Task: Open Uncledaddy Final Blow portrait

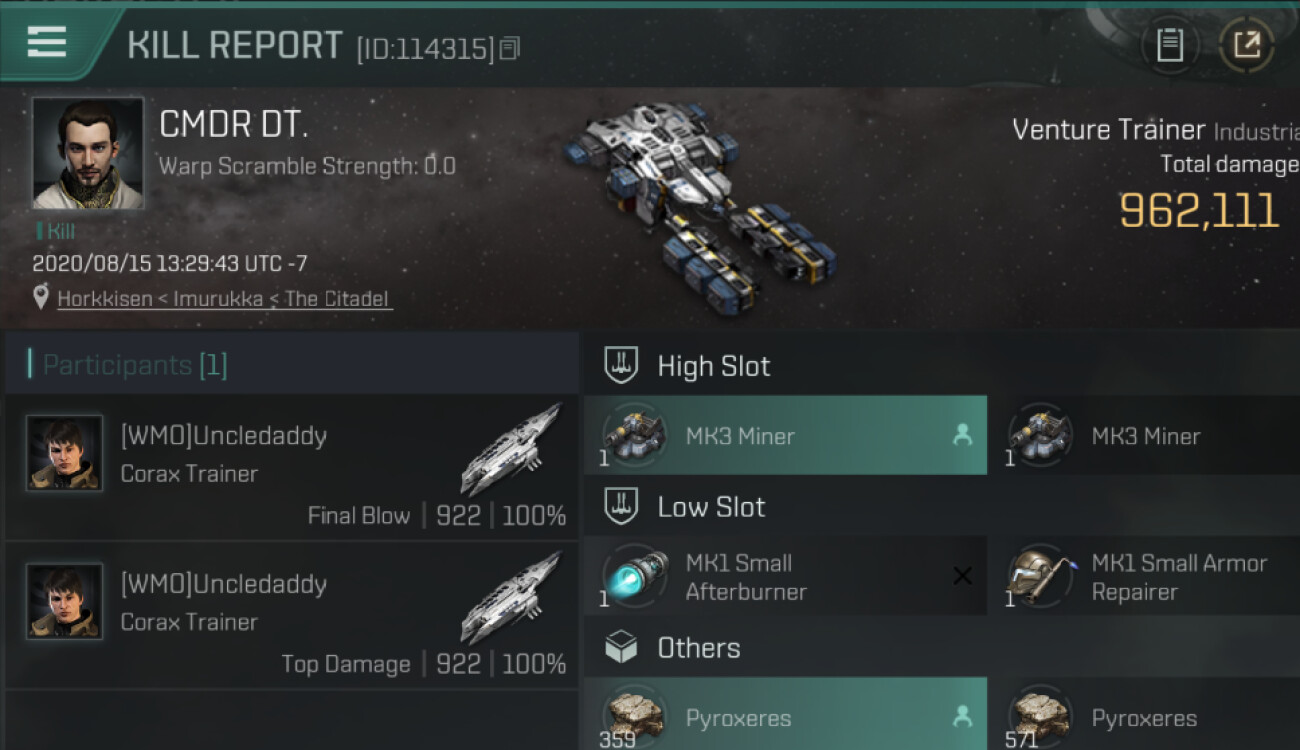Action: (64, 453)
